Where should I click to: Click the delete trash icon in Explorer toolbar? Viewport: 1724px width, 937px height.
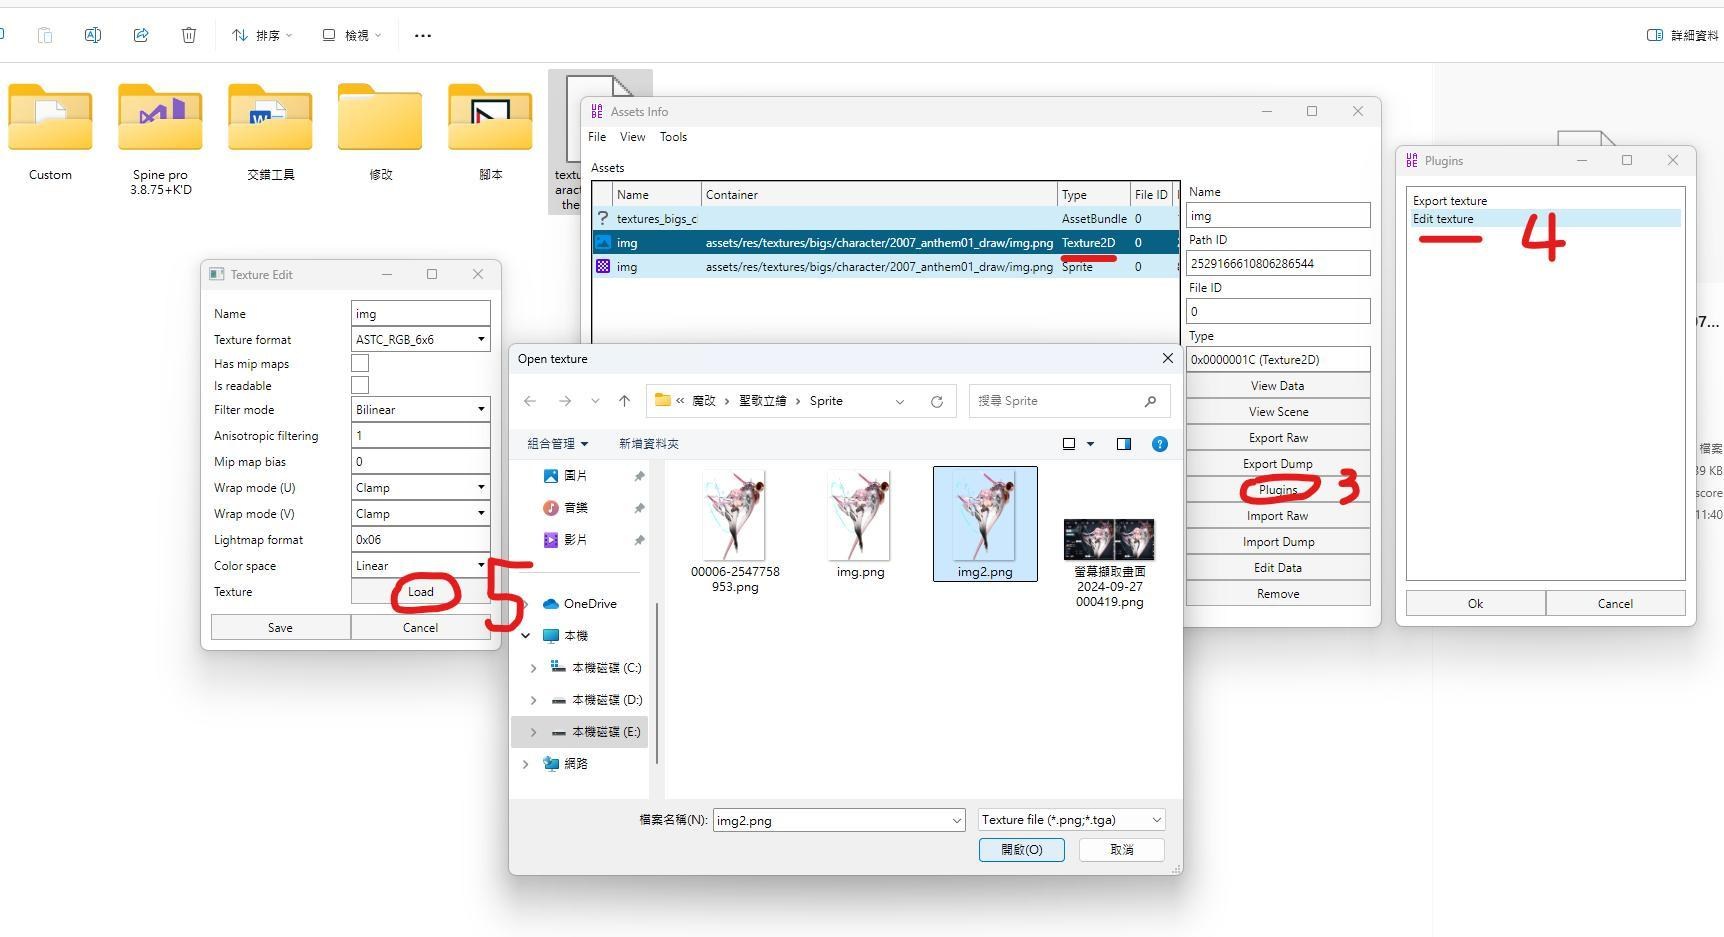189,35
